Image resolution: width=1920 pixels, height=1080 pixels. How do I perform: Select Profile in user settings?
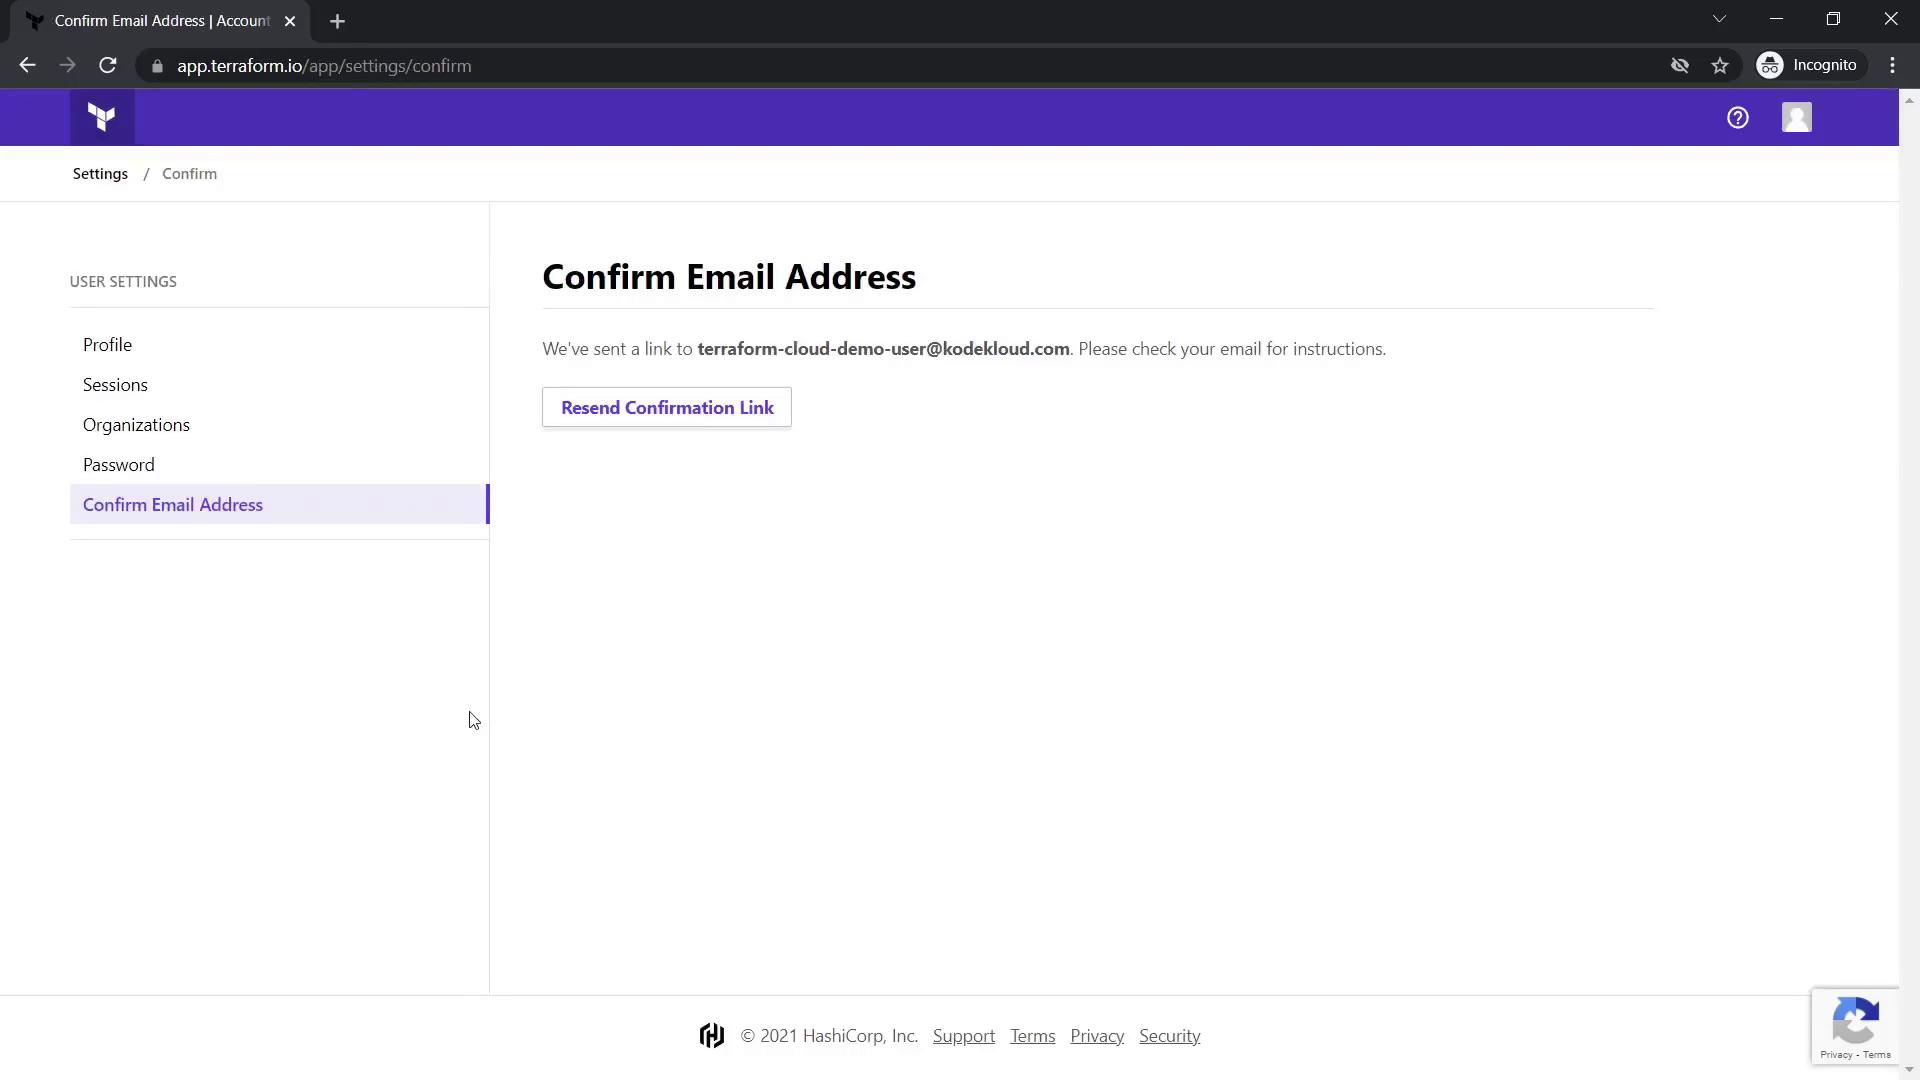107,345
